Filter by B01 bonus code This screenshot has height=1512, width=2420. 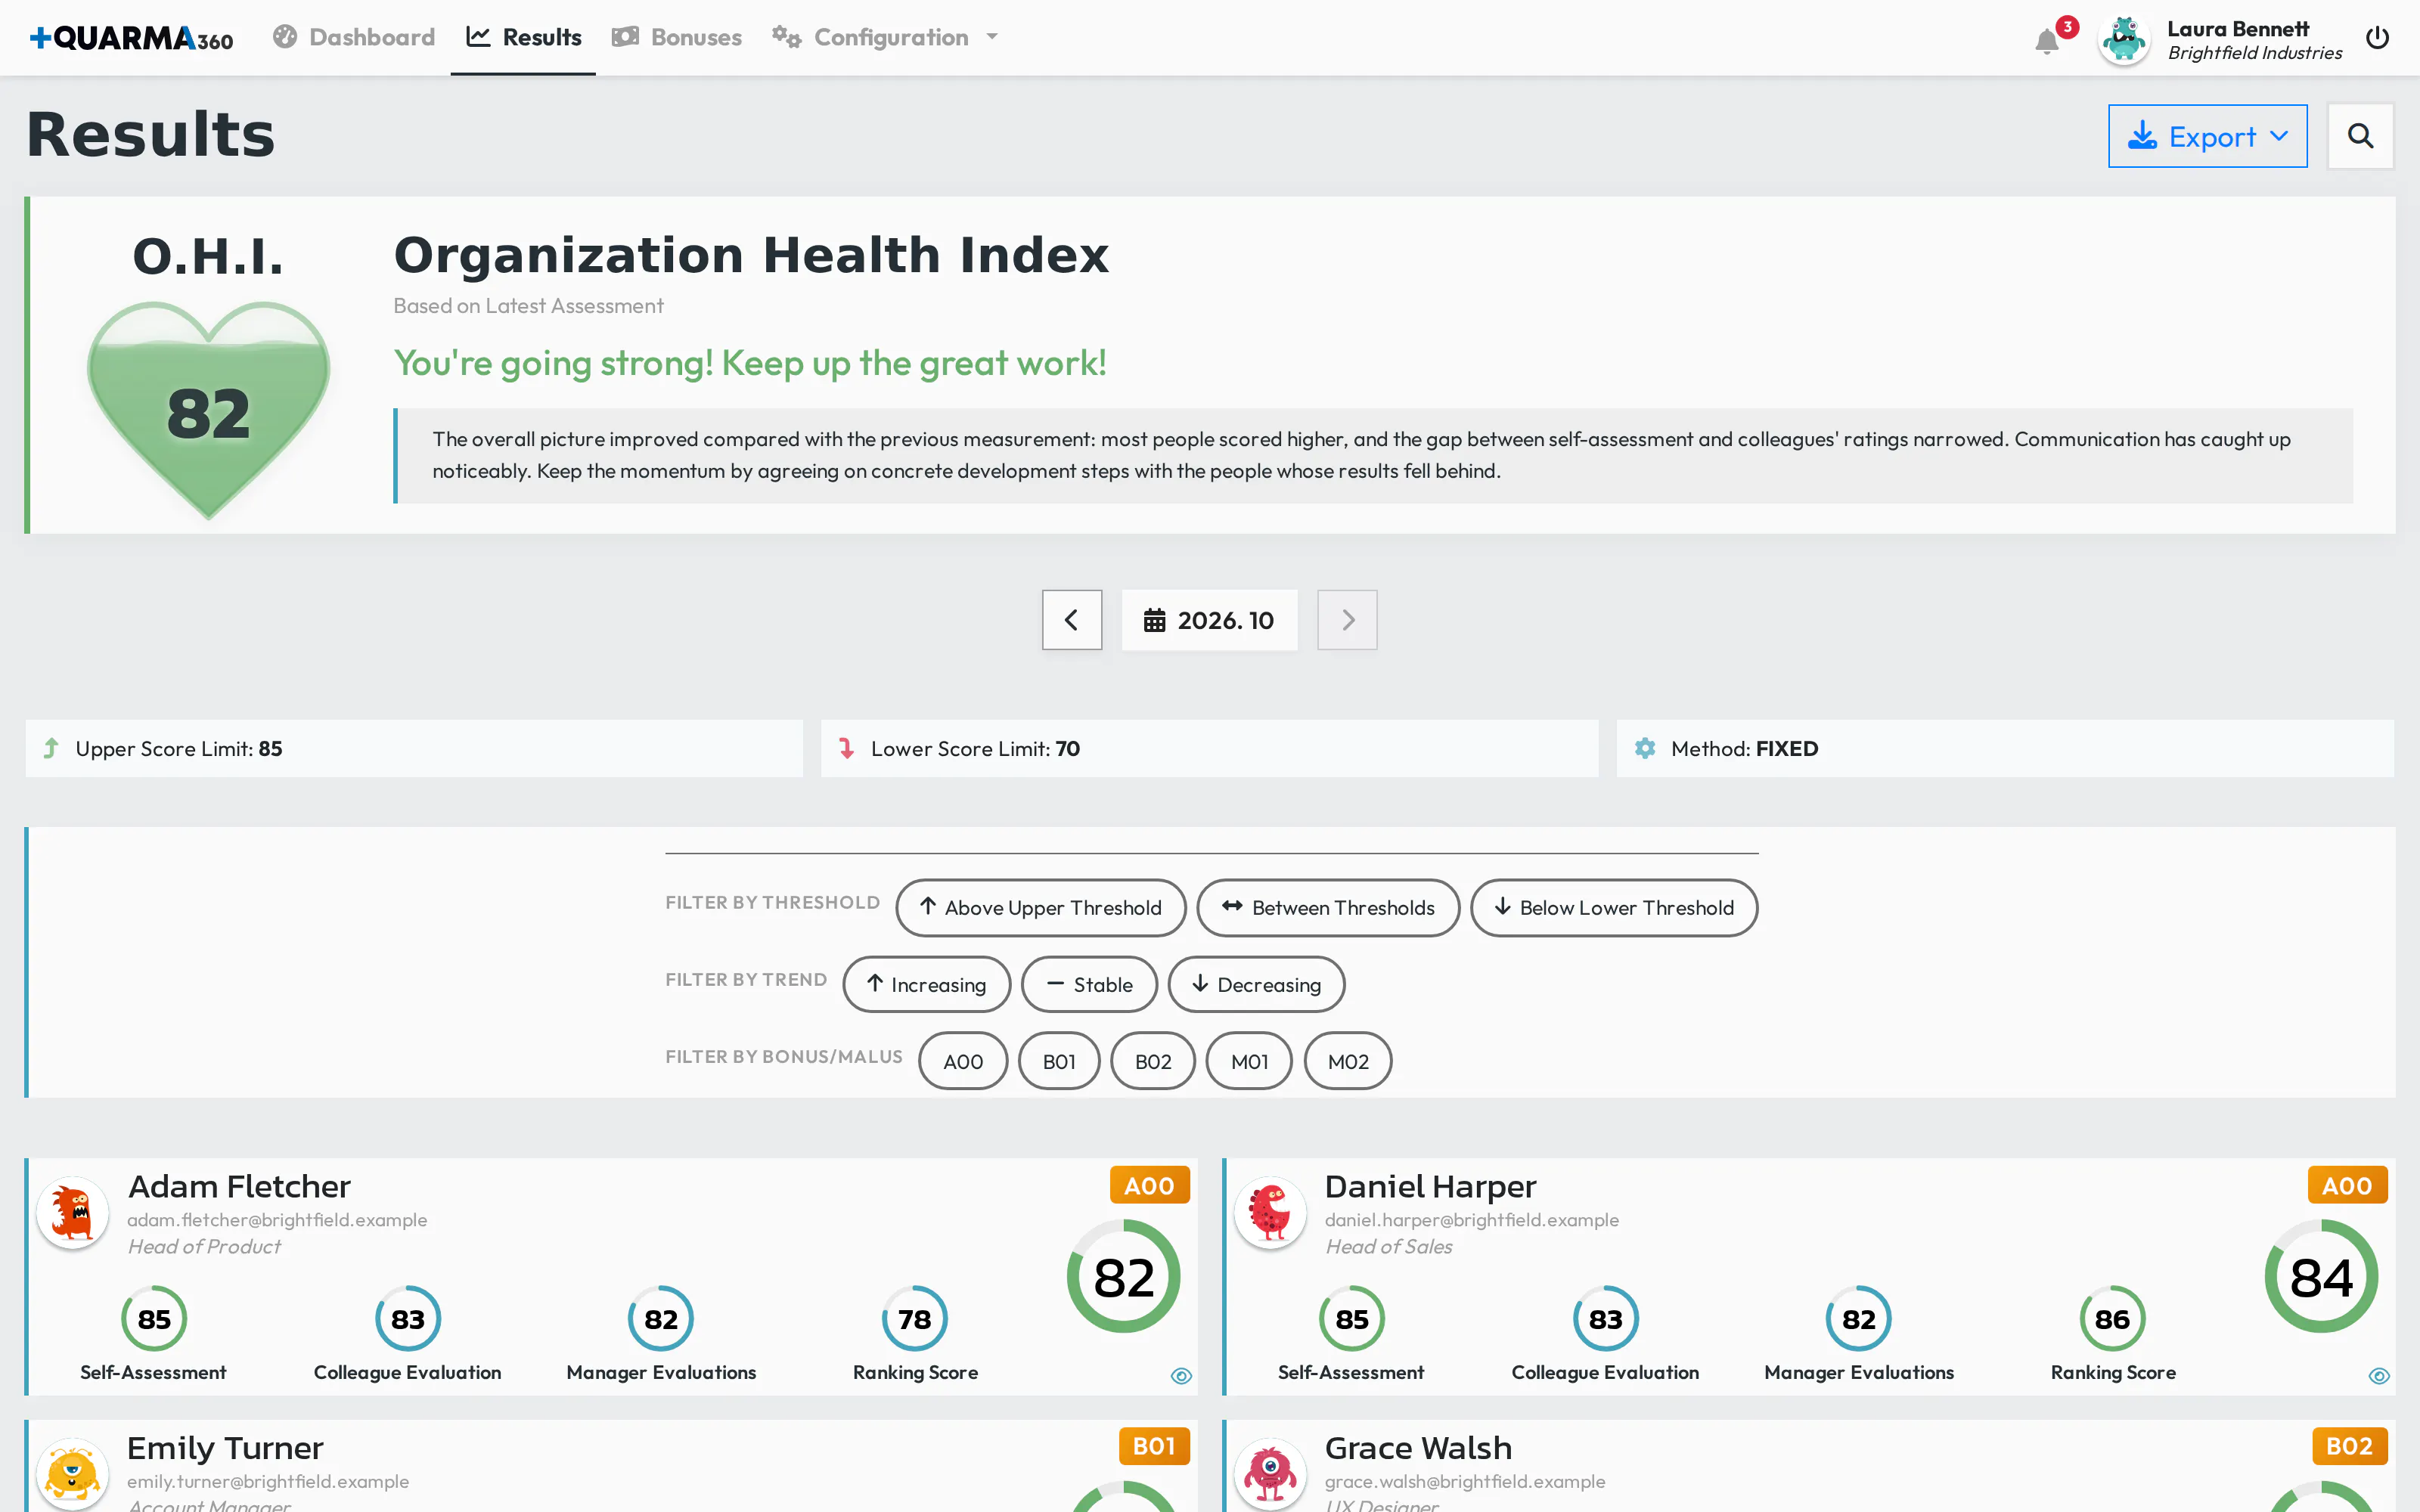tap(1059, 1061)
